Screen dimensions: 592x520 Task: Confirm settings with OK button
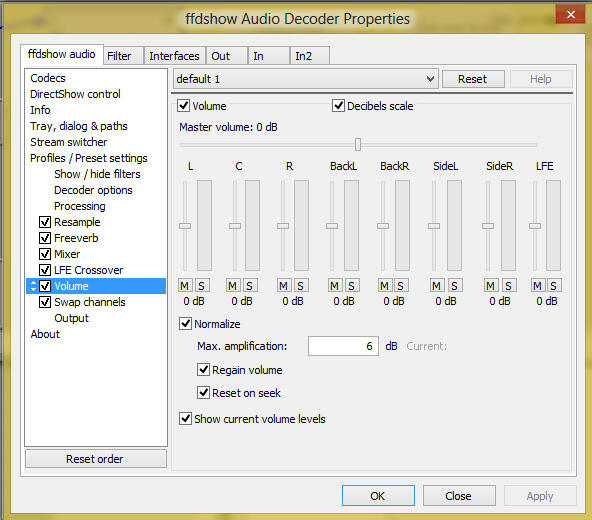(378, 495)
